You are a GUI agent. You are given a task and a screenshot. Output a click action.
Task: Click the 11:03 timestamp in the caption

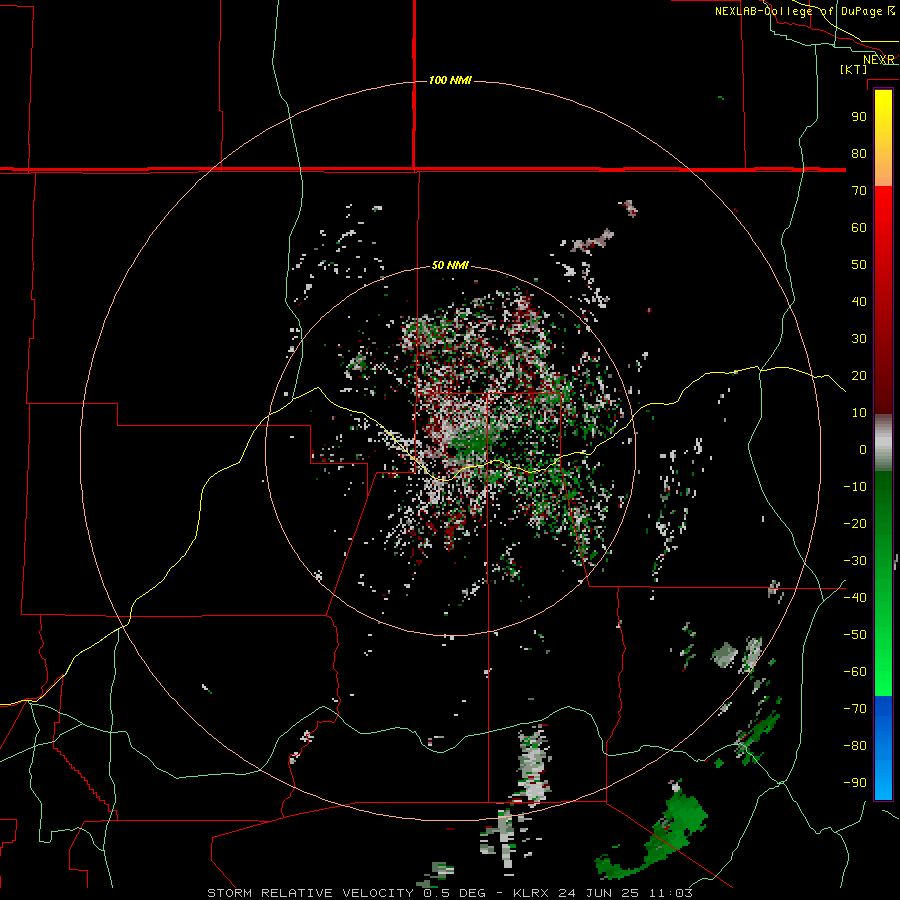click(671, 893)
